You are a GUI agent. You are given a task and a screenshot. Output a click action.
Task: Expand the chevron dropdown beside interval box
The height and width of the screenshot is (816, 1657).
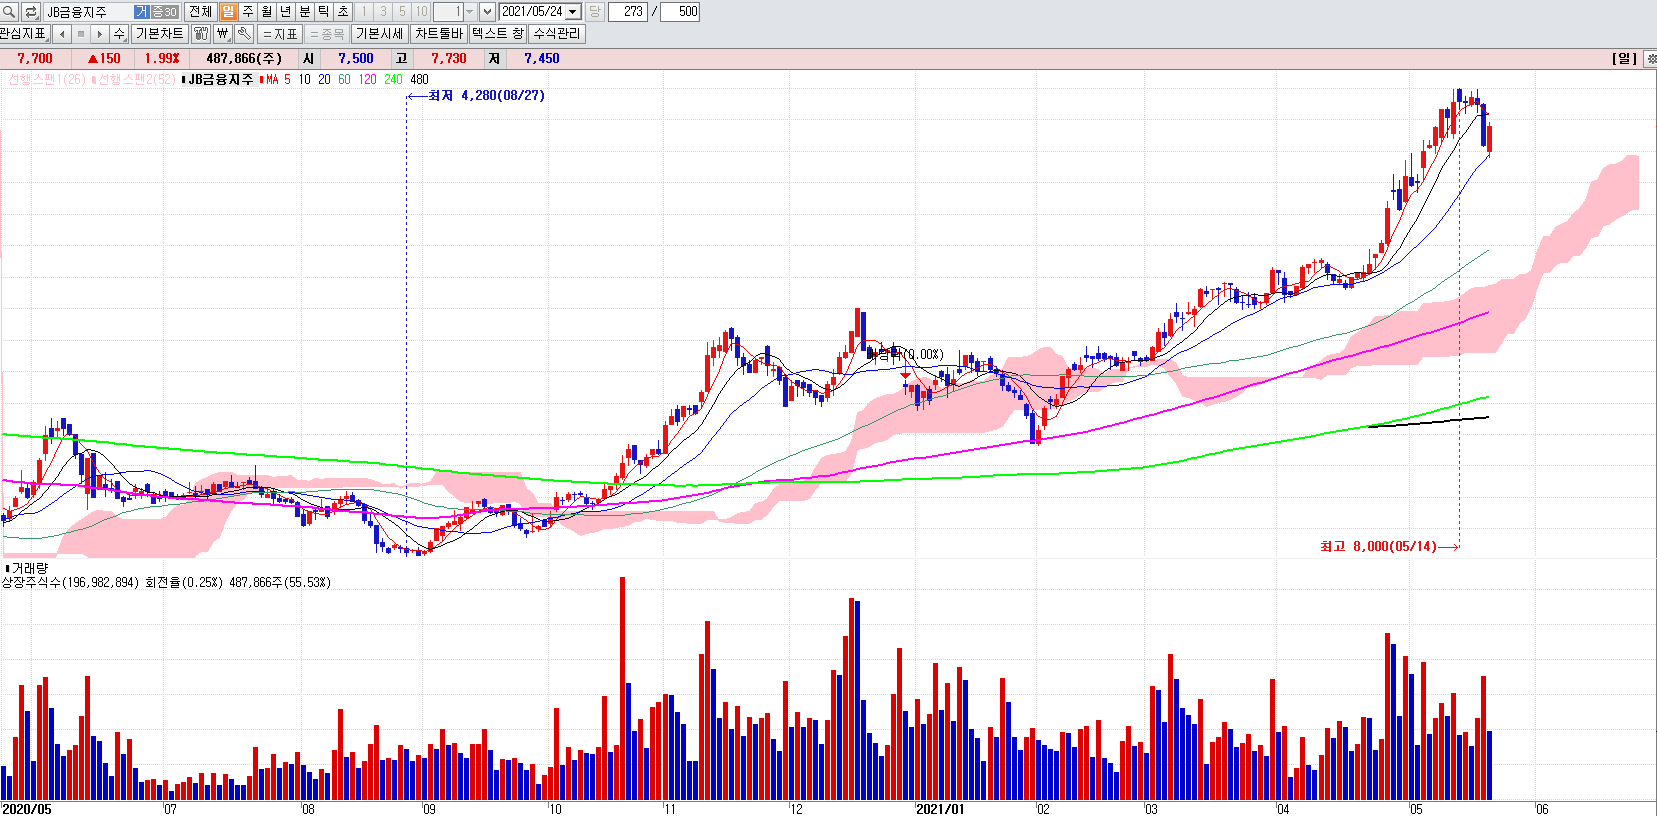(487, 12)
